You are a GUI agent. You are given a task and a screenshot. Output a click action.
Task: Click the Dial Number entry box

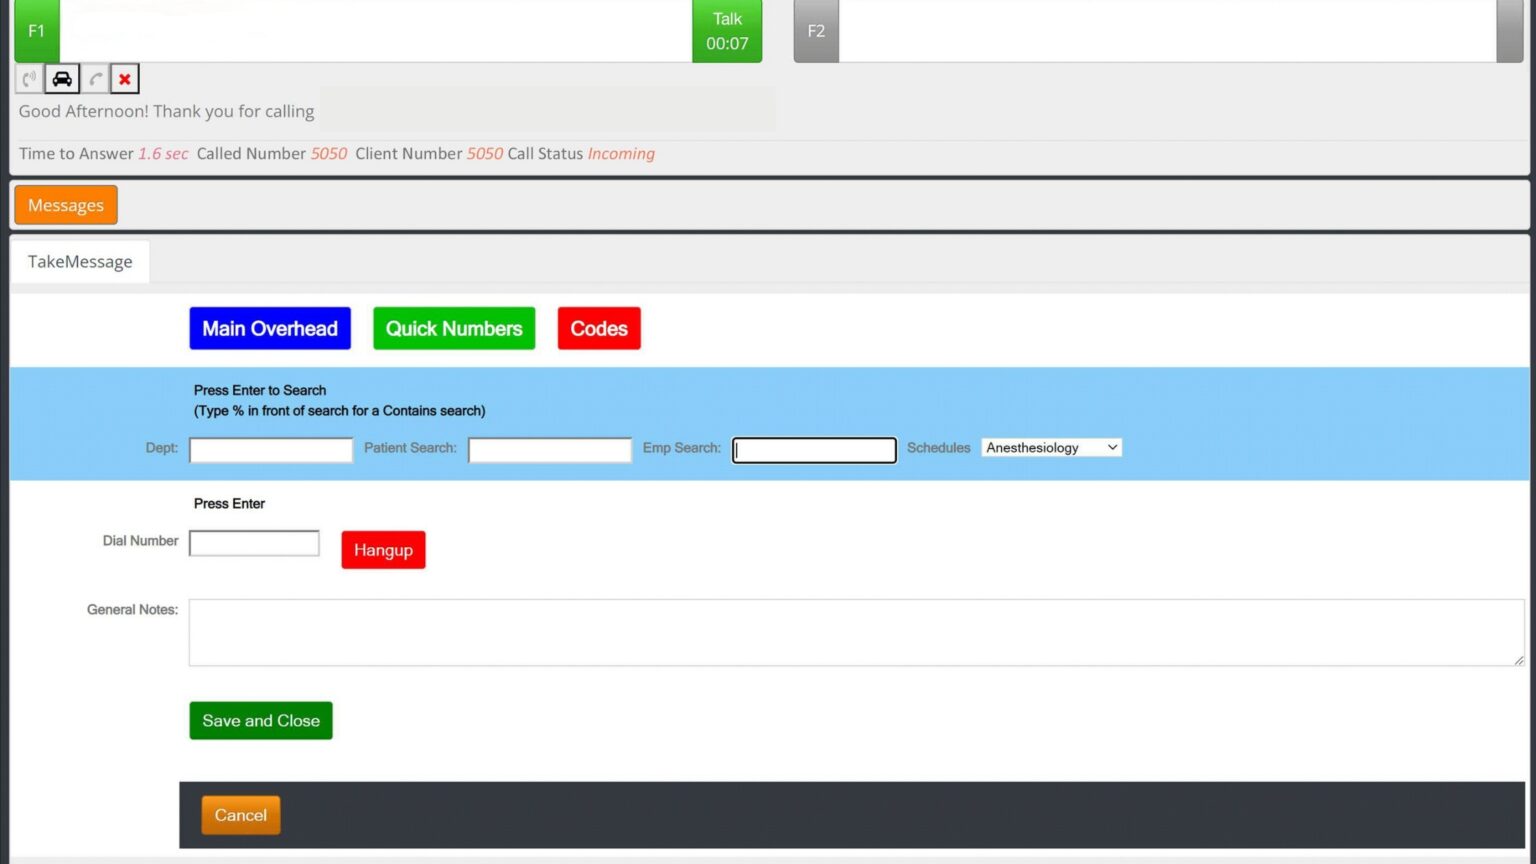(x=254, y=542)
